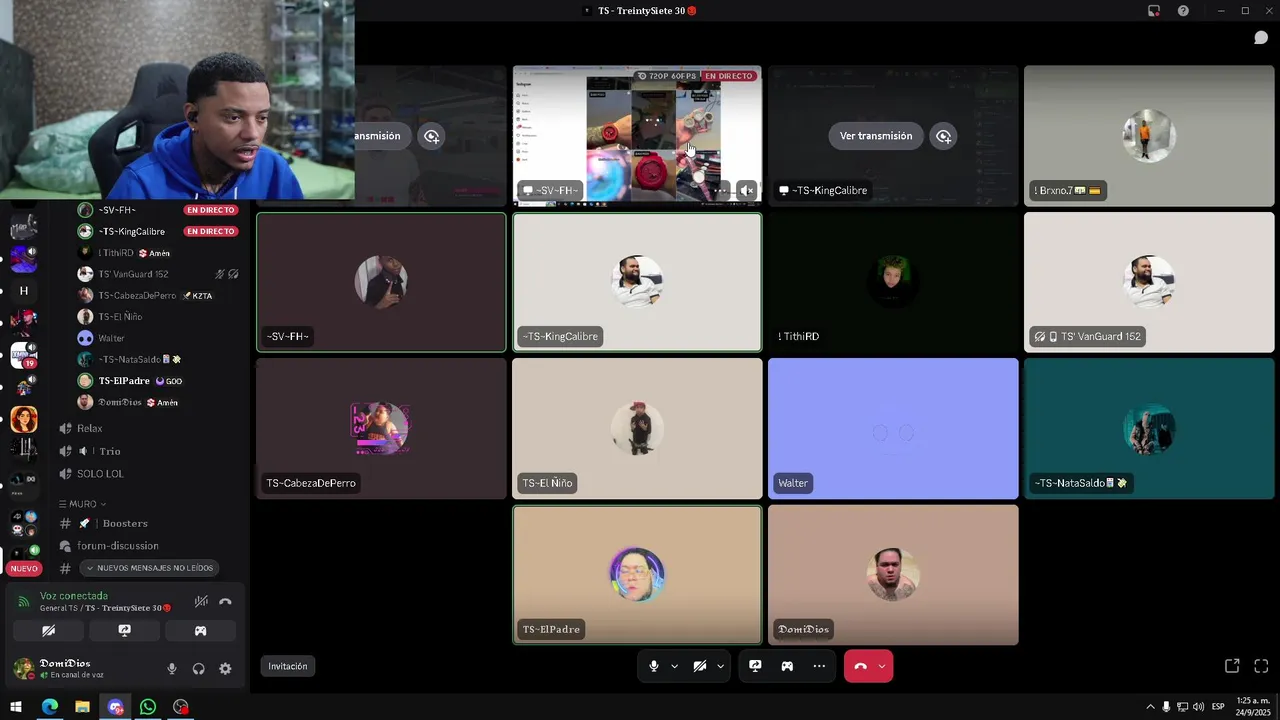
Task: Hang up with the red disconnect button
Action: click(x=860, y=666)
